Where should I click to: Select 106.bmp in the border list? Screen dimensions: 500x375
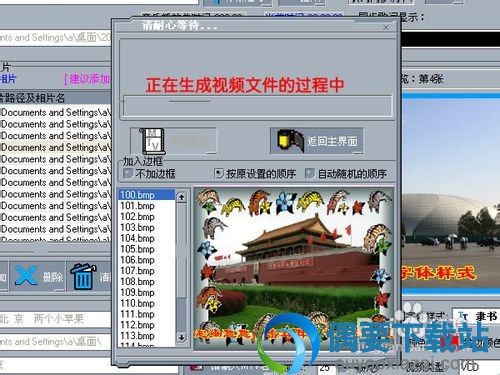pos(147,260)
